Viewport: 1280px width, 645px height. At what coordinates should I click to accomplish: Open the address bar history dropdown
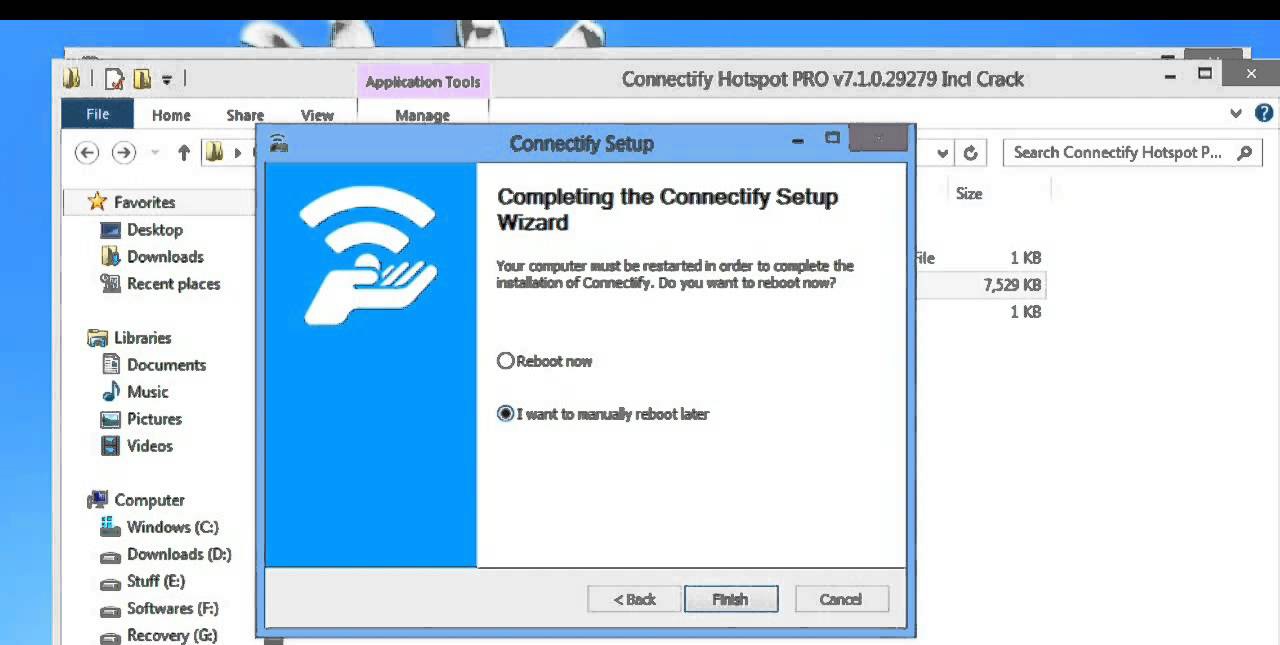[x=941, y=152]
